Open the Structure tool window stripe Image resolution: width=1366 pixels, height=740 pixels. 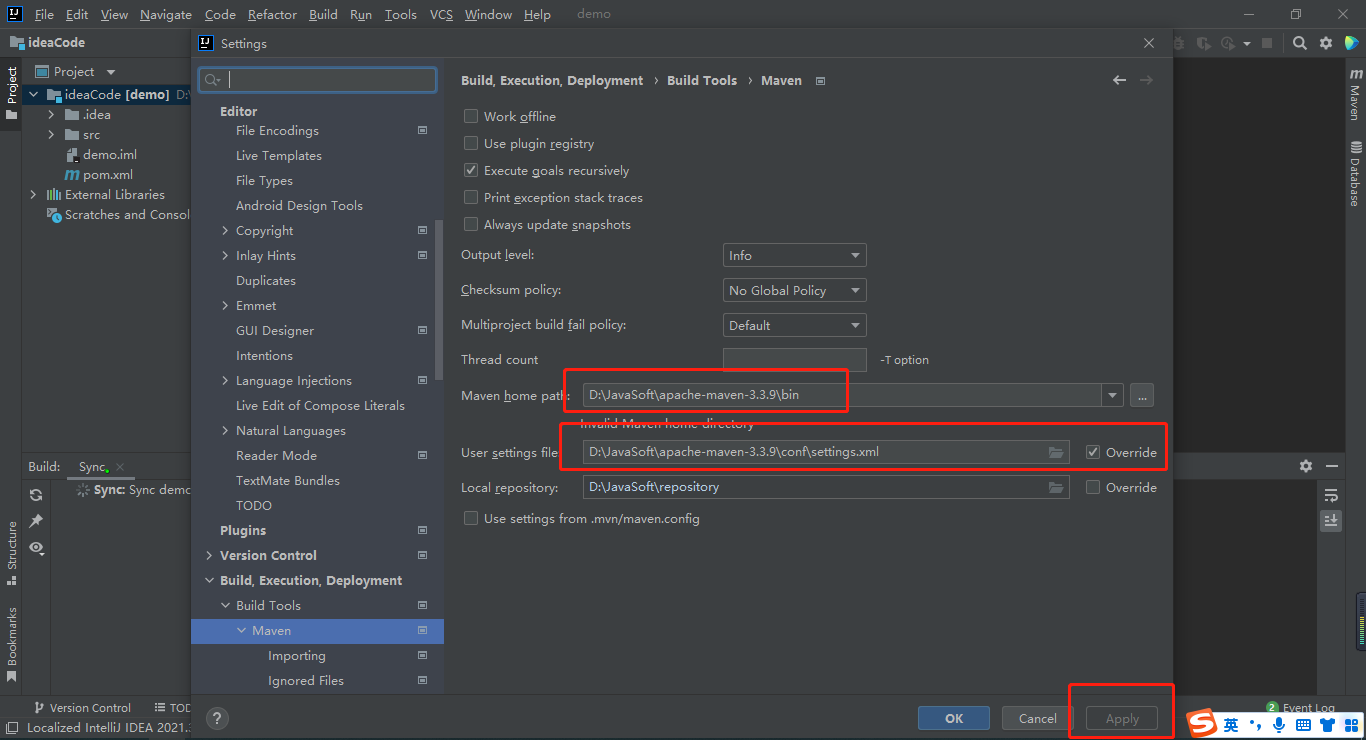[12, 553]
